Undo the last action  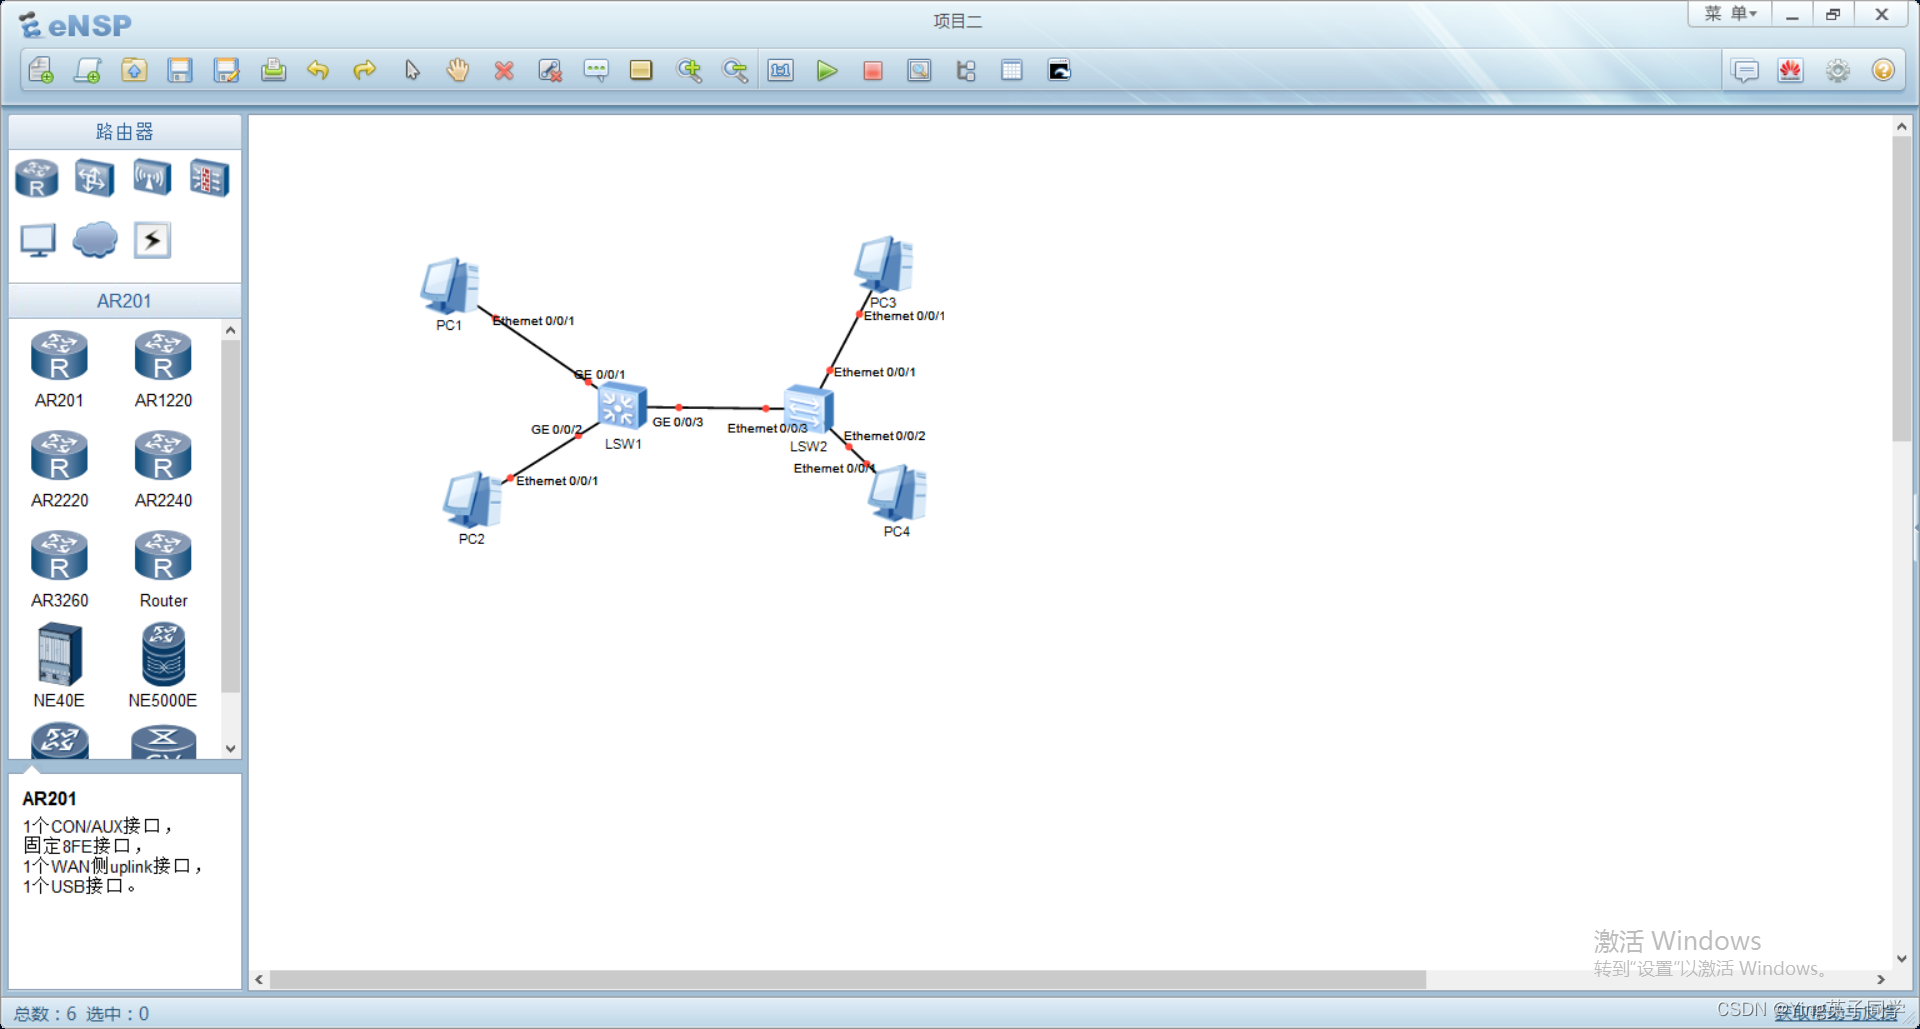pyautogui.click(x=318, y=70)
